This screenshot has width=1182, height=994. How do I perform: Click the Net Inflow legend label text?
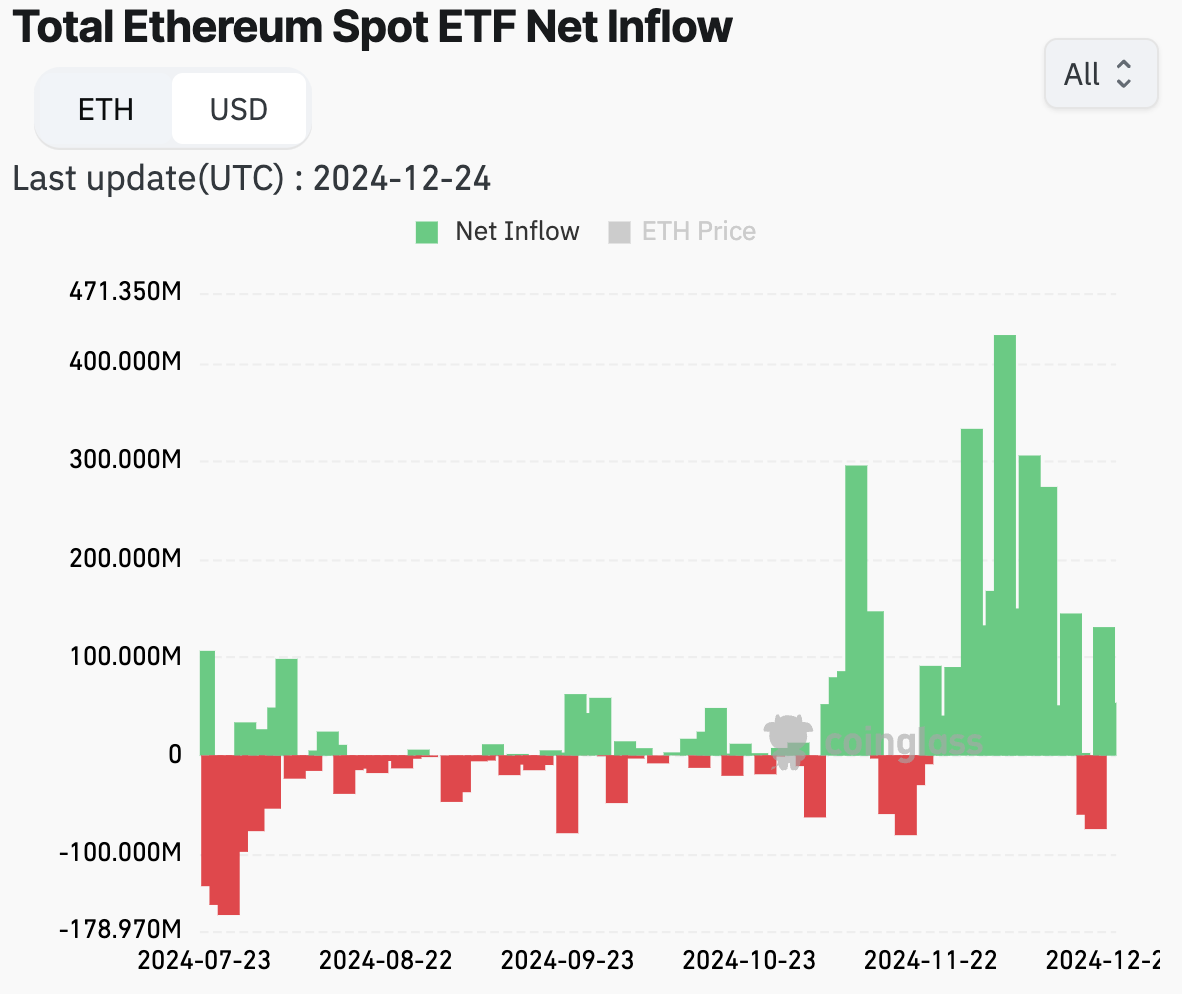pos(518,231)
